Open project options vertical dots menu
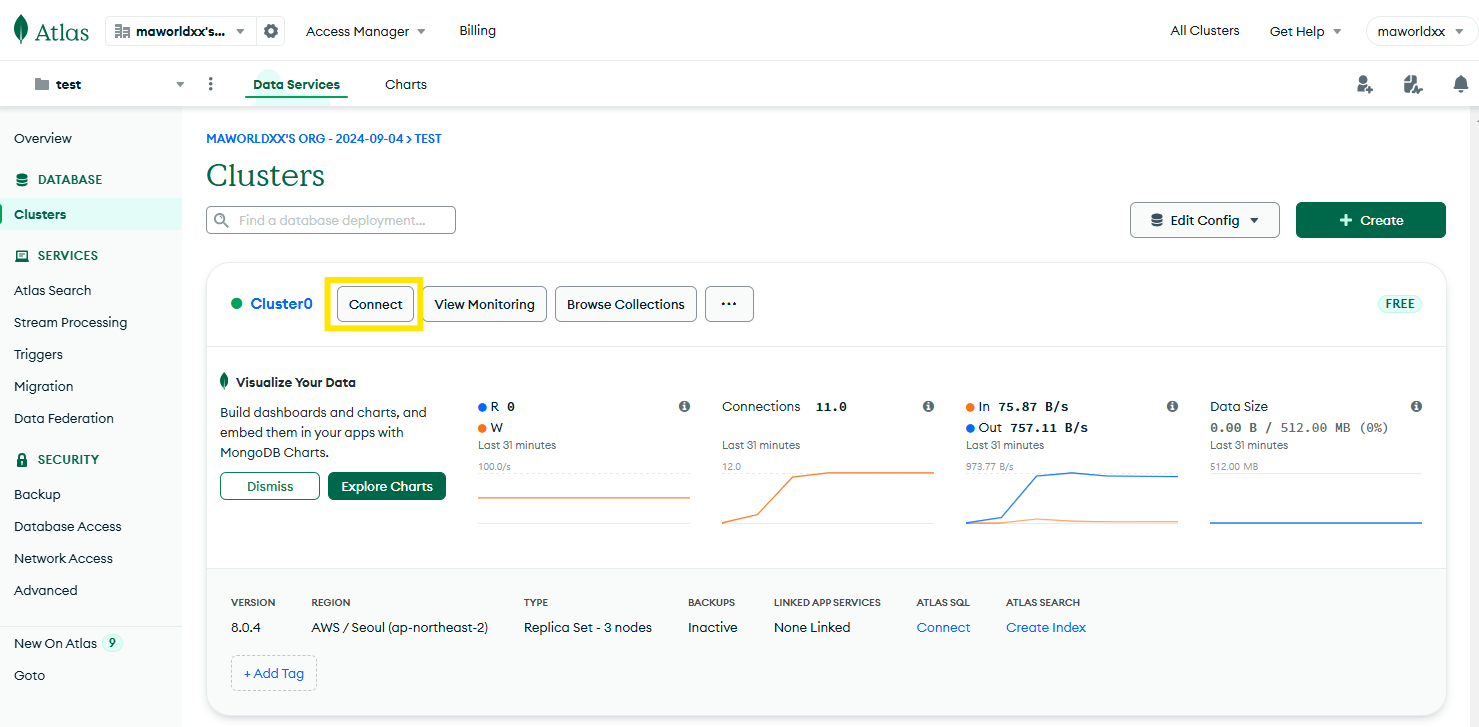Screen dimensions: 1479x727 pyautogui.click(x=210, y=84)
